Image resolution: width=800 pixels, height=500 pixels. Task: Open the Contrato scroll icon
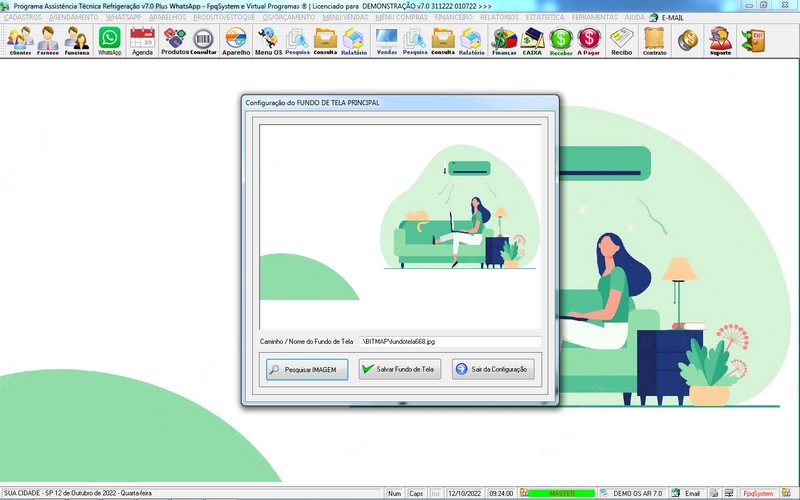point(655,41)
